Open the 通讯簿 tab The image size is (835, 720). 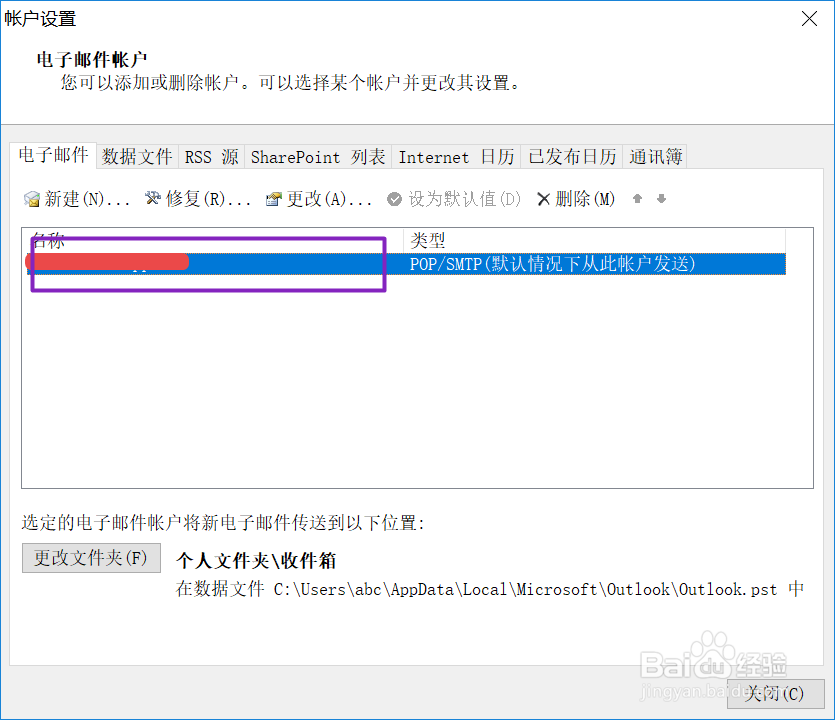(x=655, y=157)
